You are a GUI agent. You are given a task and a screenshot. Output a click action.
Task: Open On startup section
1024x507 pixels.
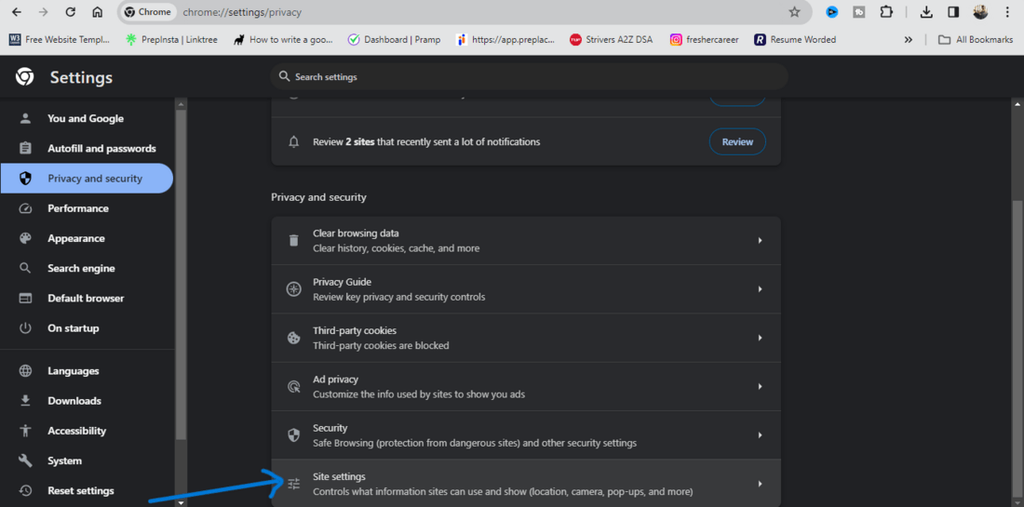pos(87,328)
